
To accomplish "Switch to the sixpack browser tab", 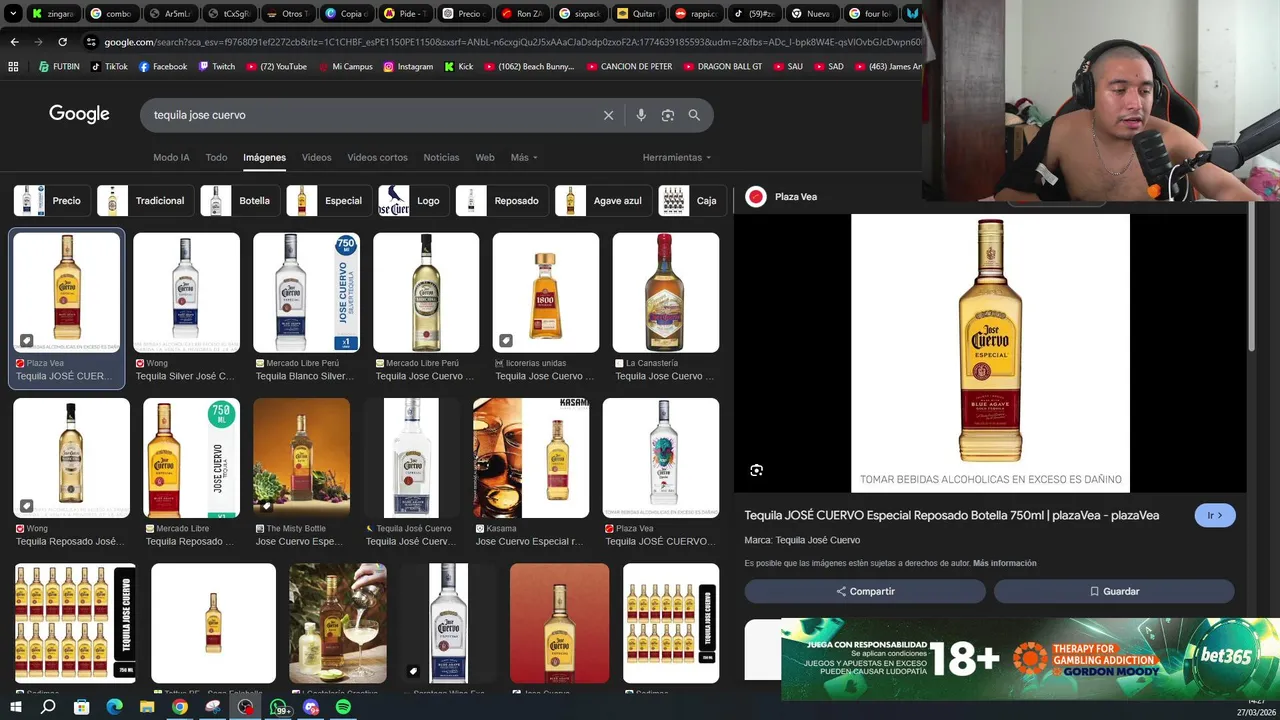I will coord(579,14).
